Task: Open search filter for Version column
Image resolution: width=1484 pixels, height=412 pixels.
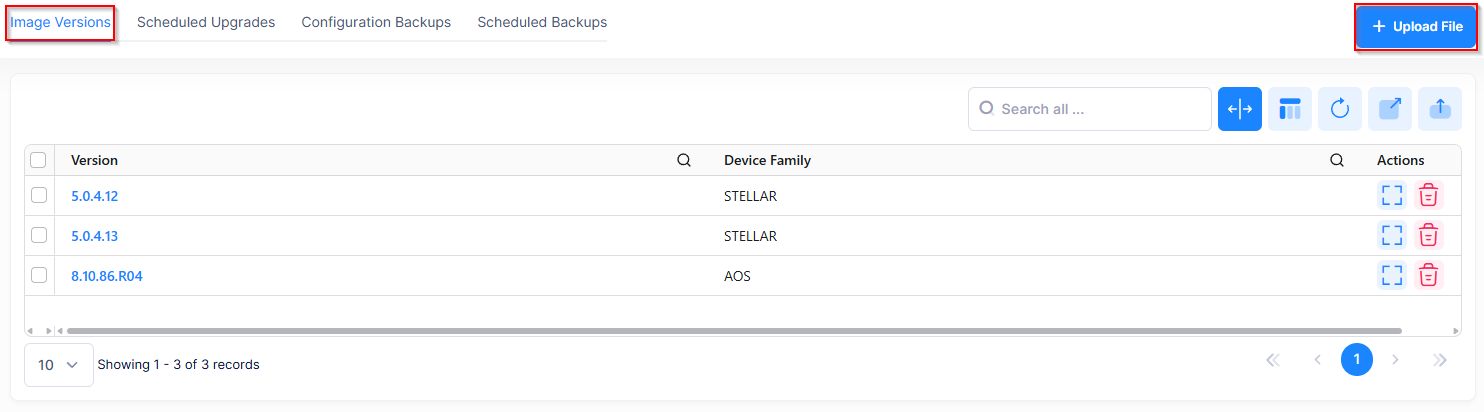Action: click(684, 160)
